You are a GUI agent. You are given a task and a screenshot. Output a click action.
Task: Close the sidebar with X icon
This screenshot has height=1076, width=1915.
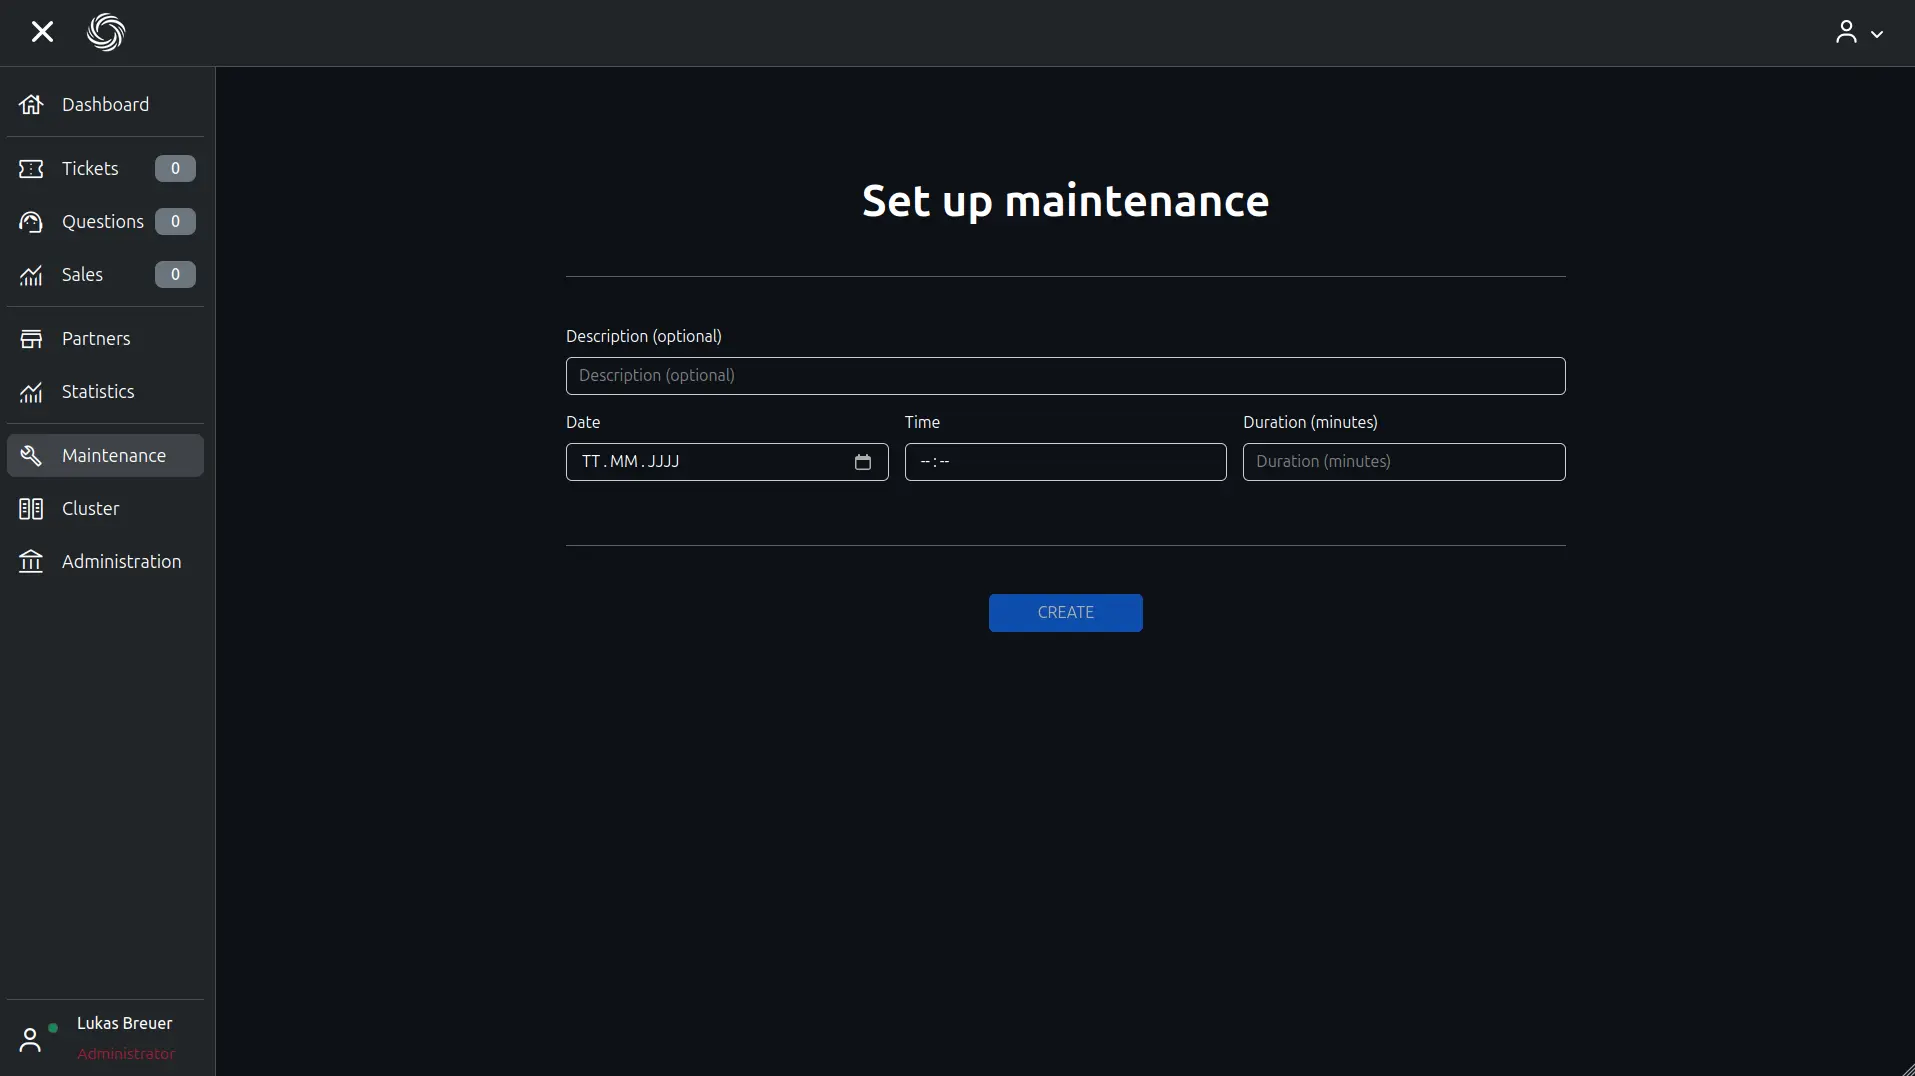tap(42, 32)
